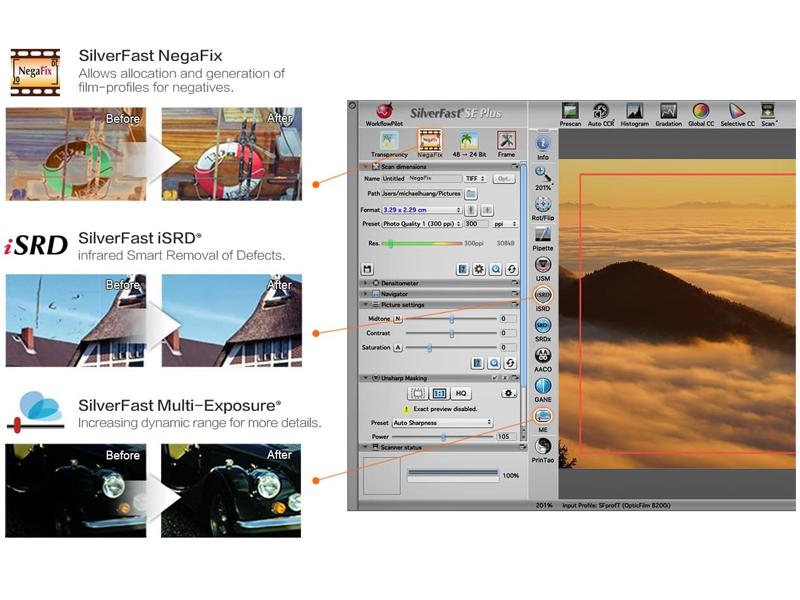This screenshot has width=800, height=600.
Task: Click the reset arrows in Picture settings
Action: coord(510,363)
